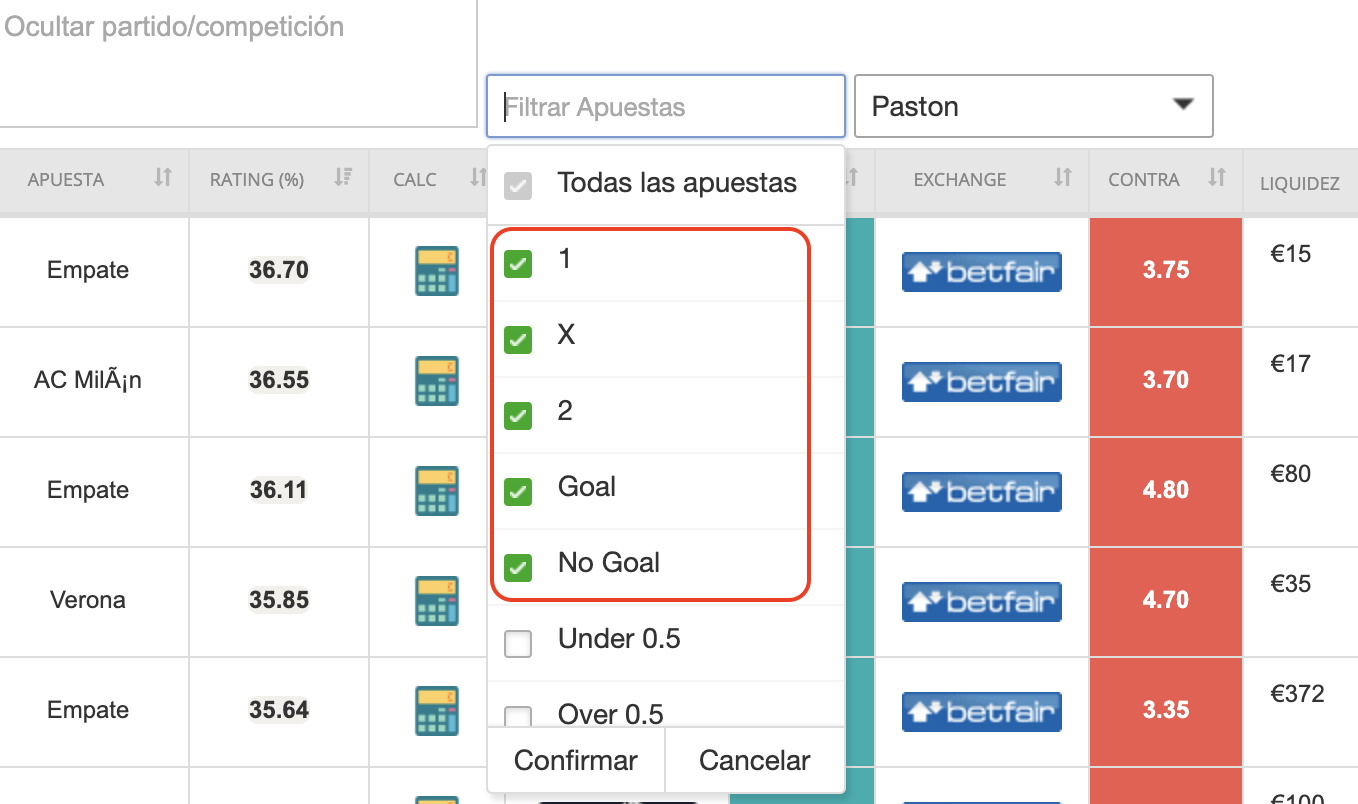This screenshot has height=804, width=1358.
Task: Expand the Paston dropdown
Action: click(x=1033, y=106)
